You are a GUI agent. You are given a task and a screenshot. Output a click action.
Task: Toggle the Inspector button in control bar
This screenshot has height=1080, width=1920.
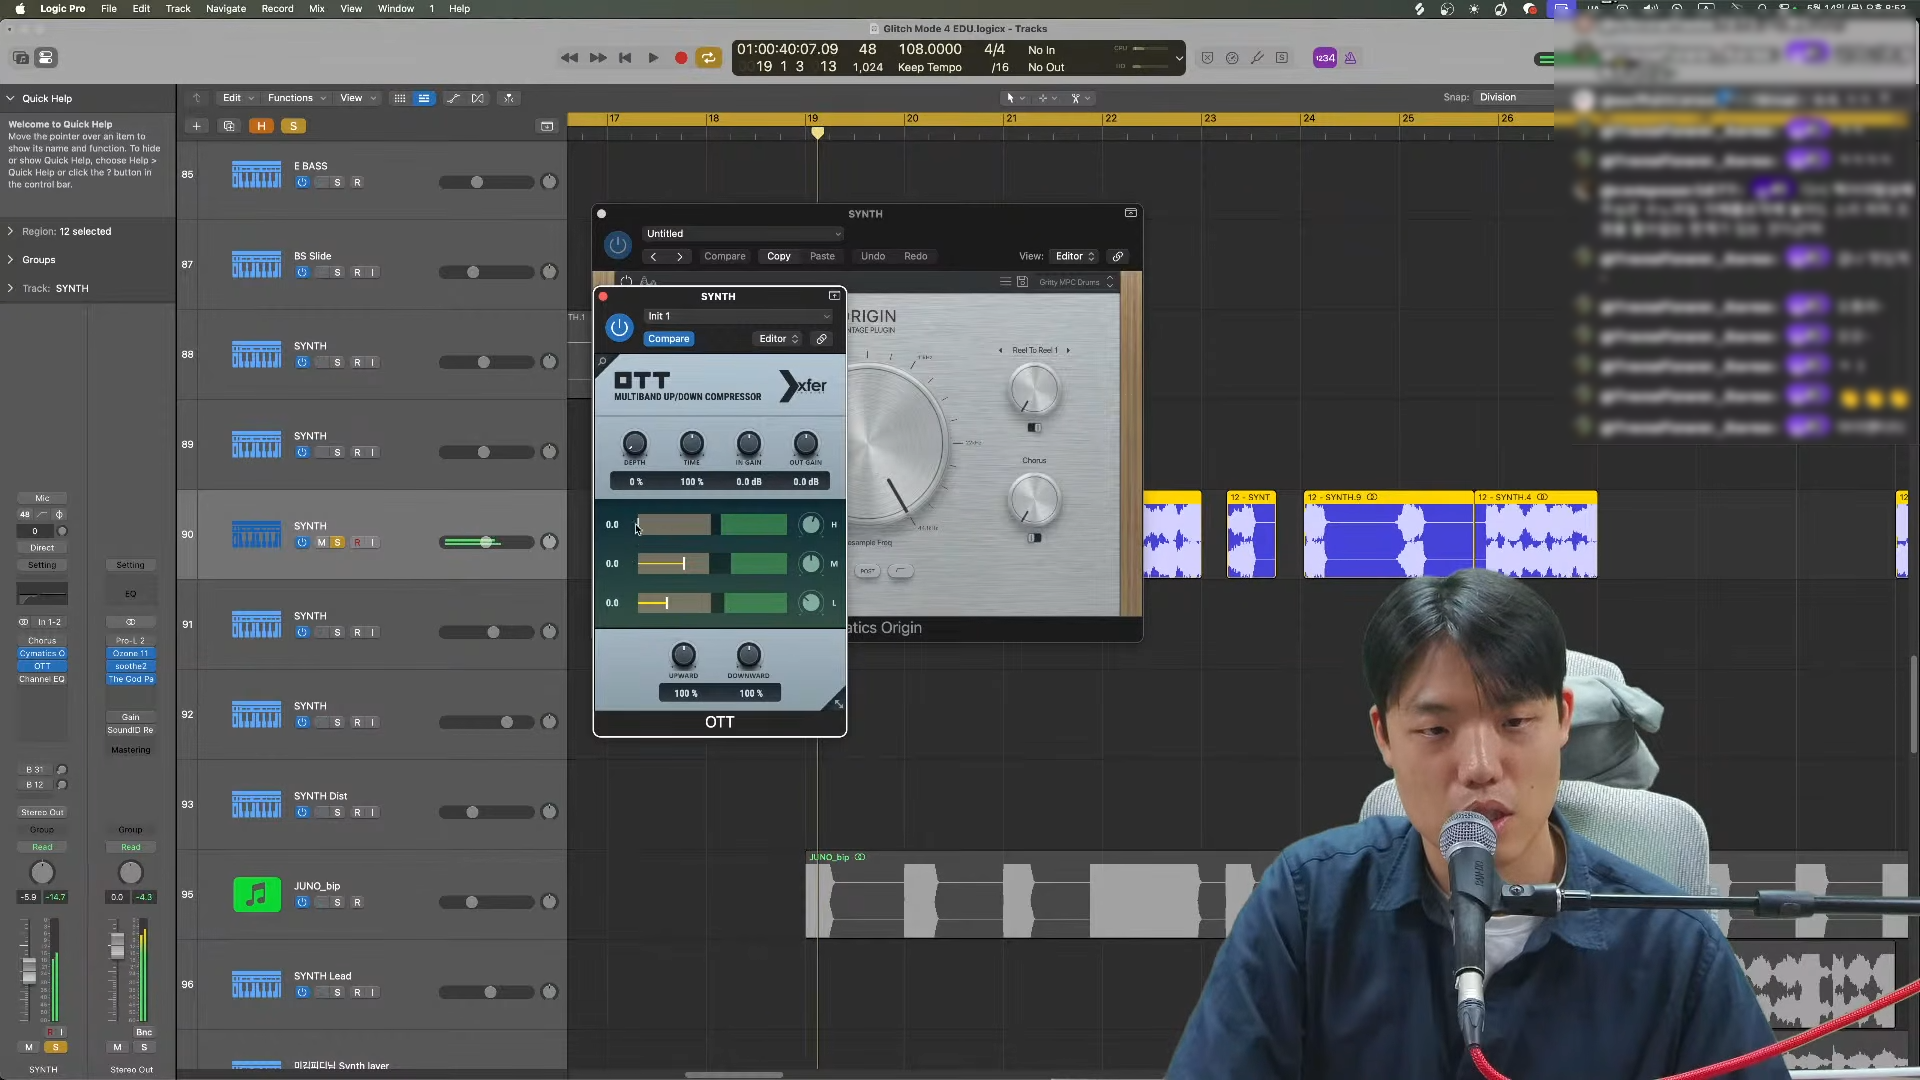(46, 58)
